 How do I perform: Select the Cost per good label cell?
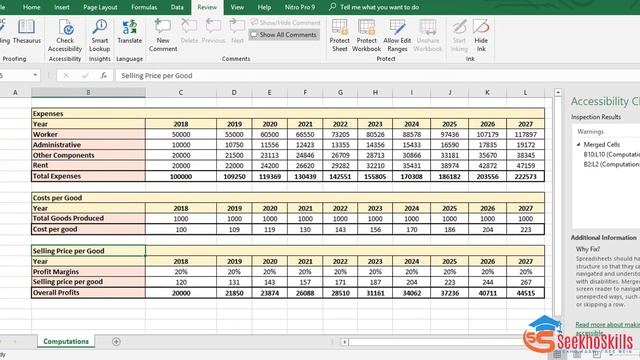[88, 229]
